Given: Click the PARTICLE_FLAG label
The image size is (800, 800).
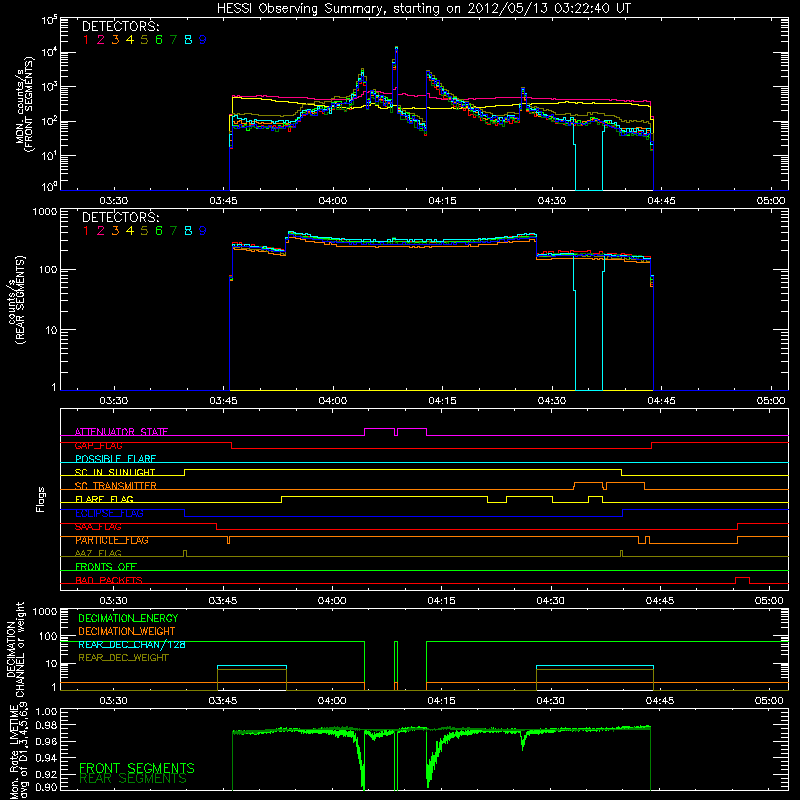Looking at the screenshot, I should [x=112, y=540].
